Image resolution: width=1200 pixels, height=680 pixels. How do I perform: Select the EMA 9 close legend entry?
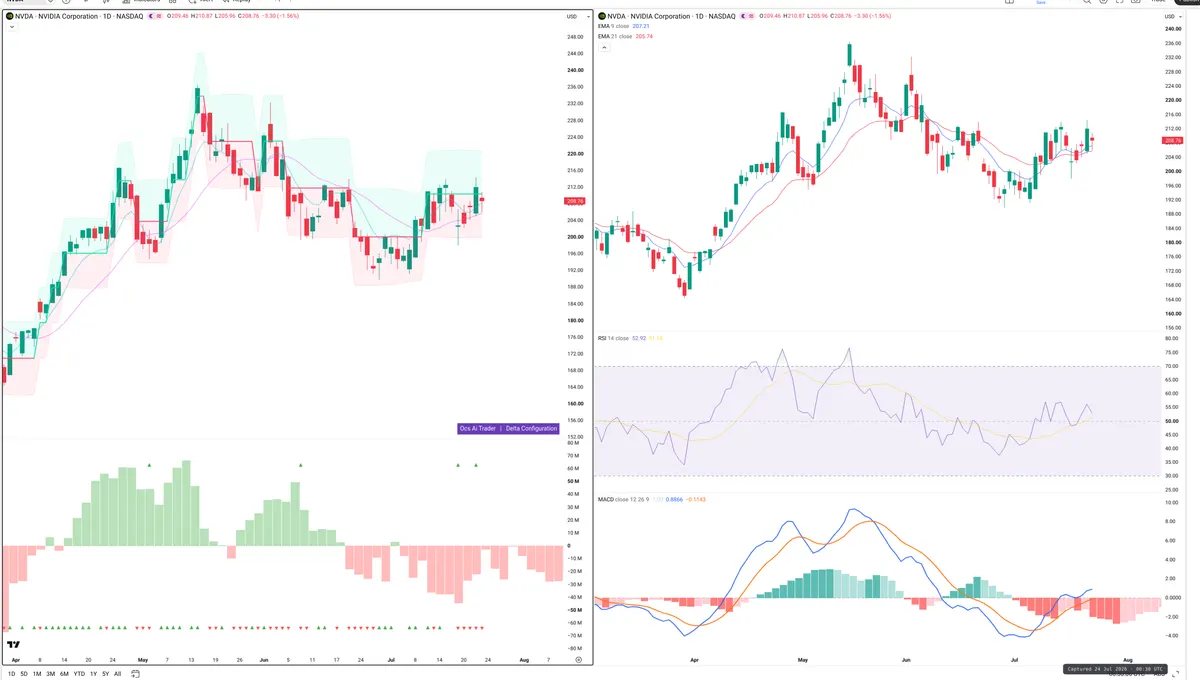pos(613,26)
